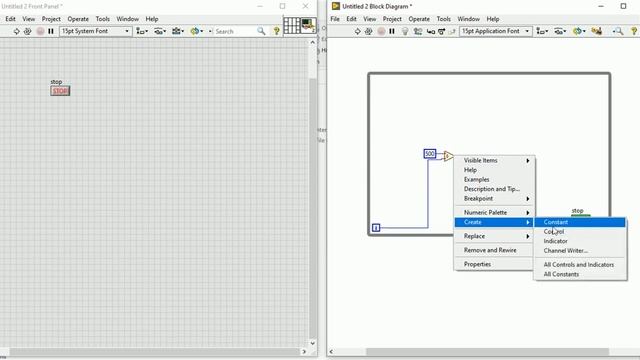Open Block Diagram Tools menu
The height and width of the screenshot is (360, 640).
443,19
